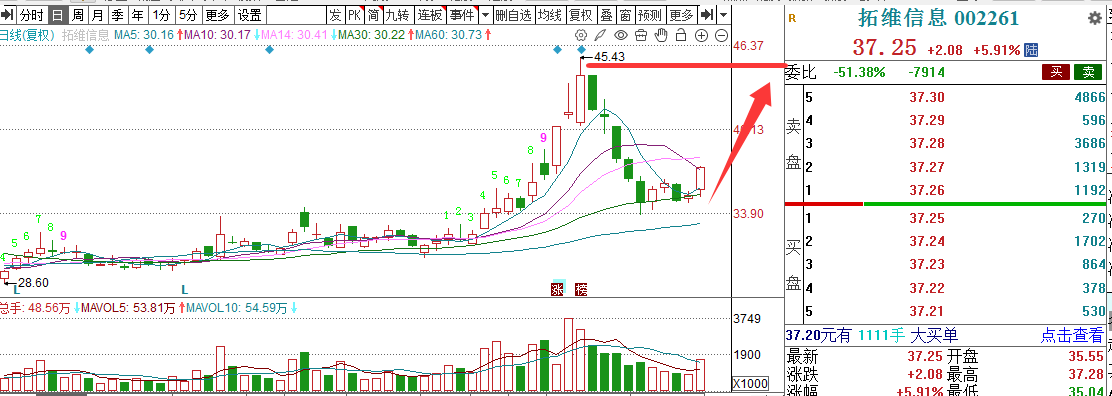Click sell level 5 price 37.30
1112x396 pixels.
tap(927, 97)
